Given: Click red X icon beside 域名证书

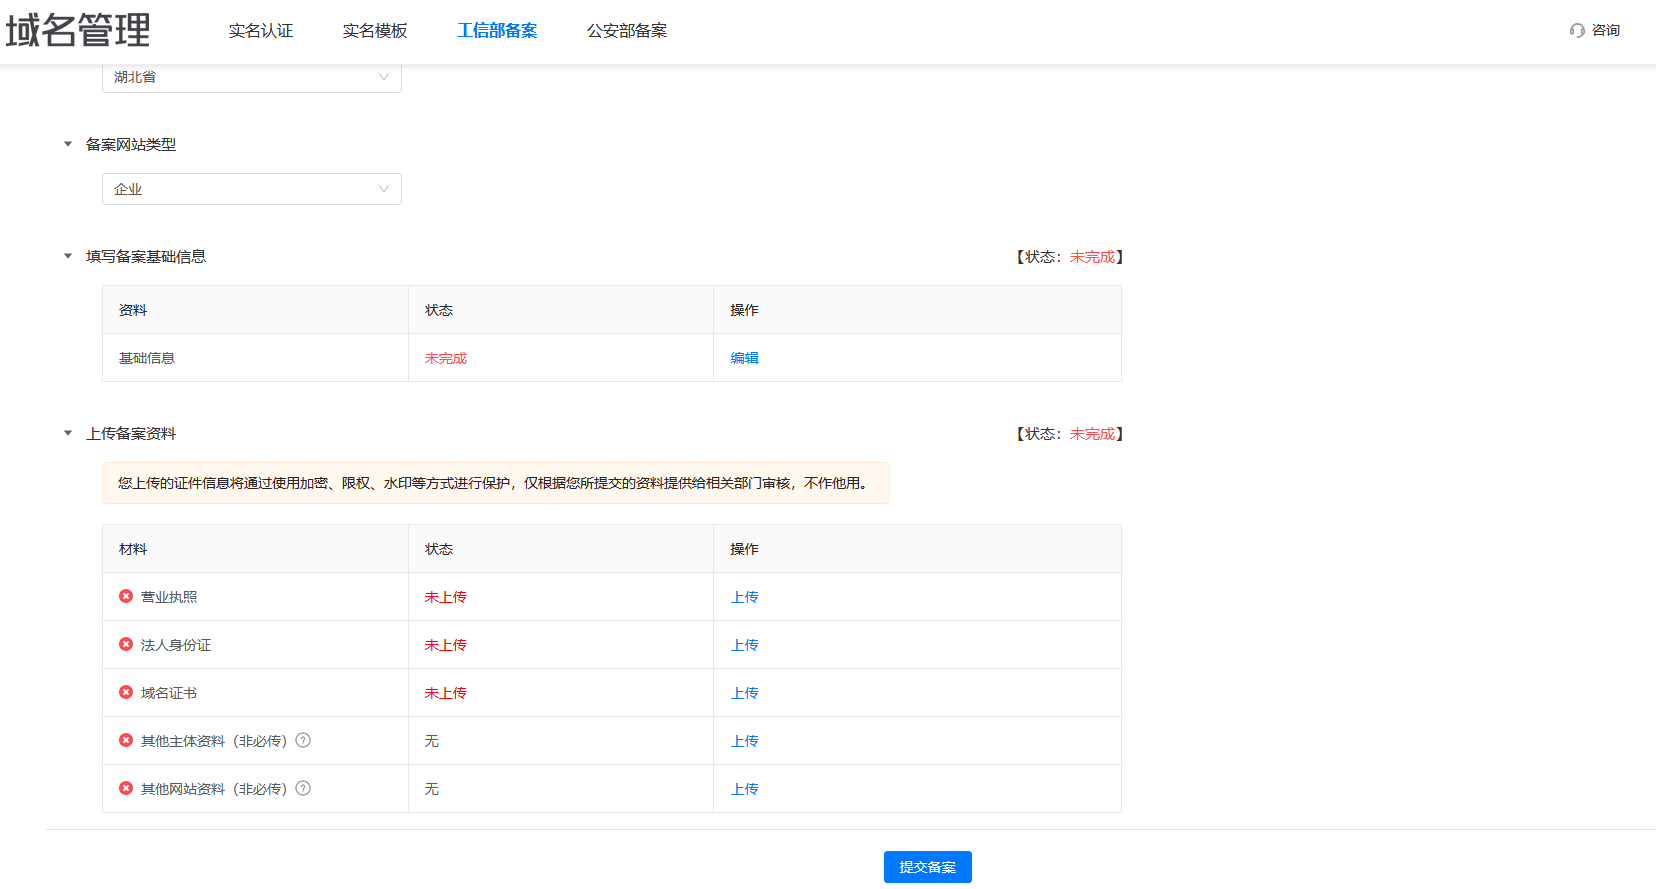Looking at the screenshot, I should click(126, 692).
